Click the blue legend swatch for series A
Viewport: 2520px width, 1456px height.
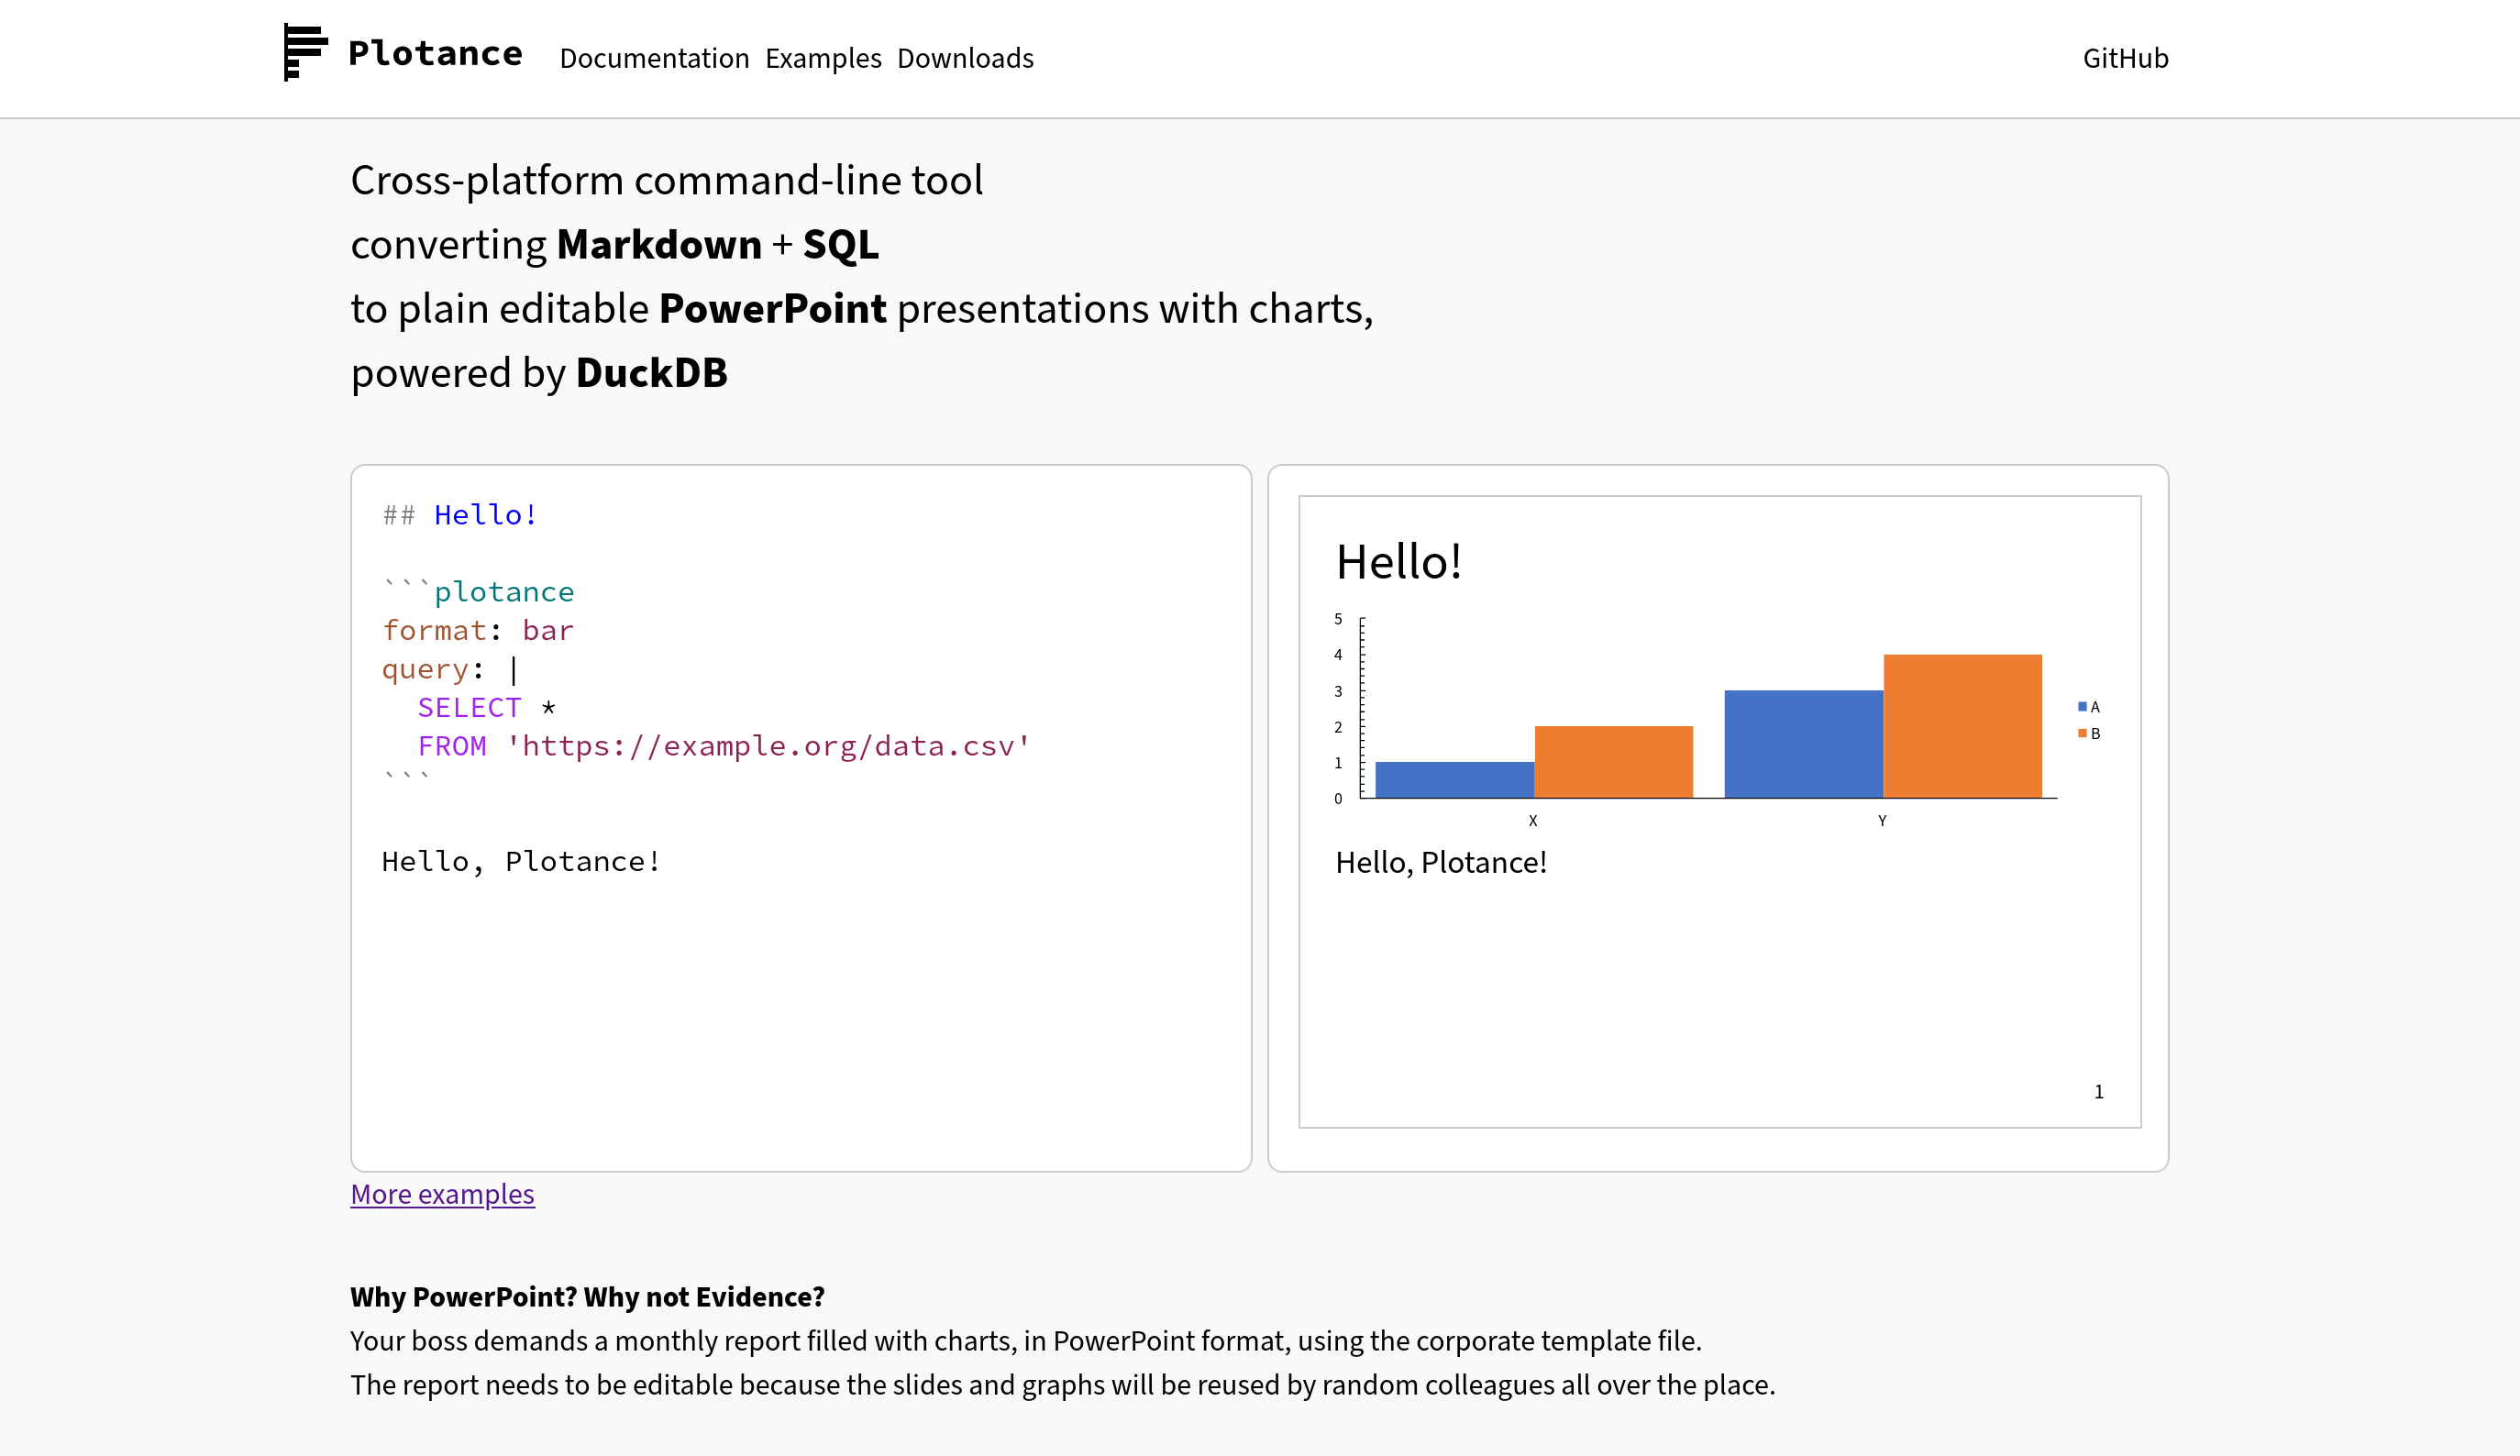pos(2082,706)
